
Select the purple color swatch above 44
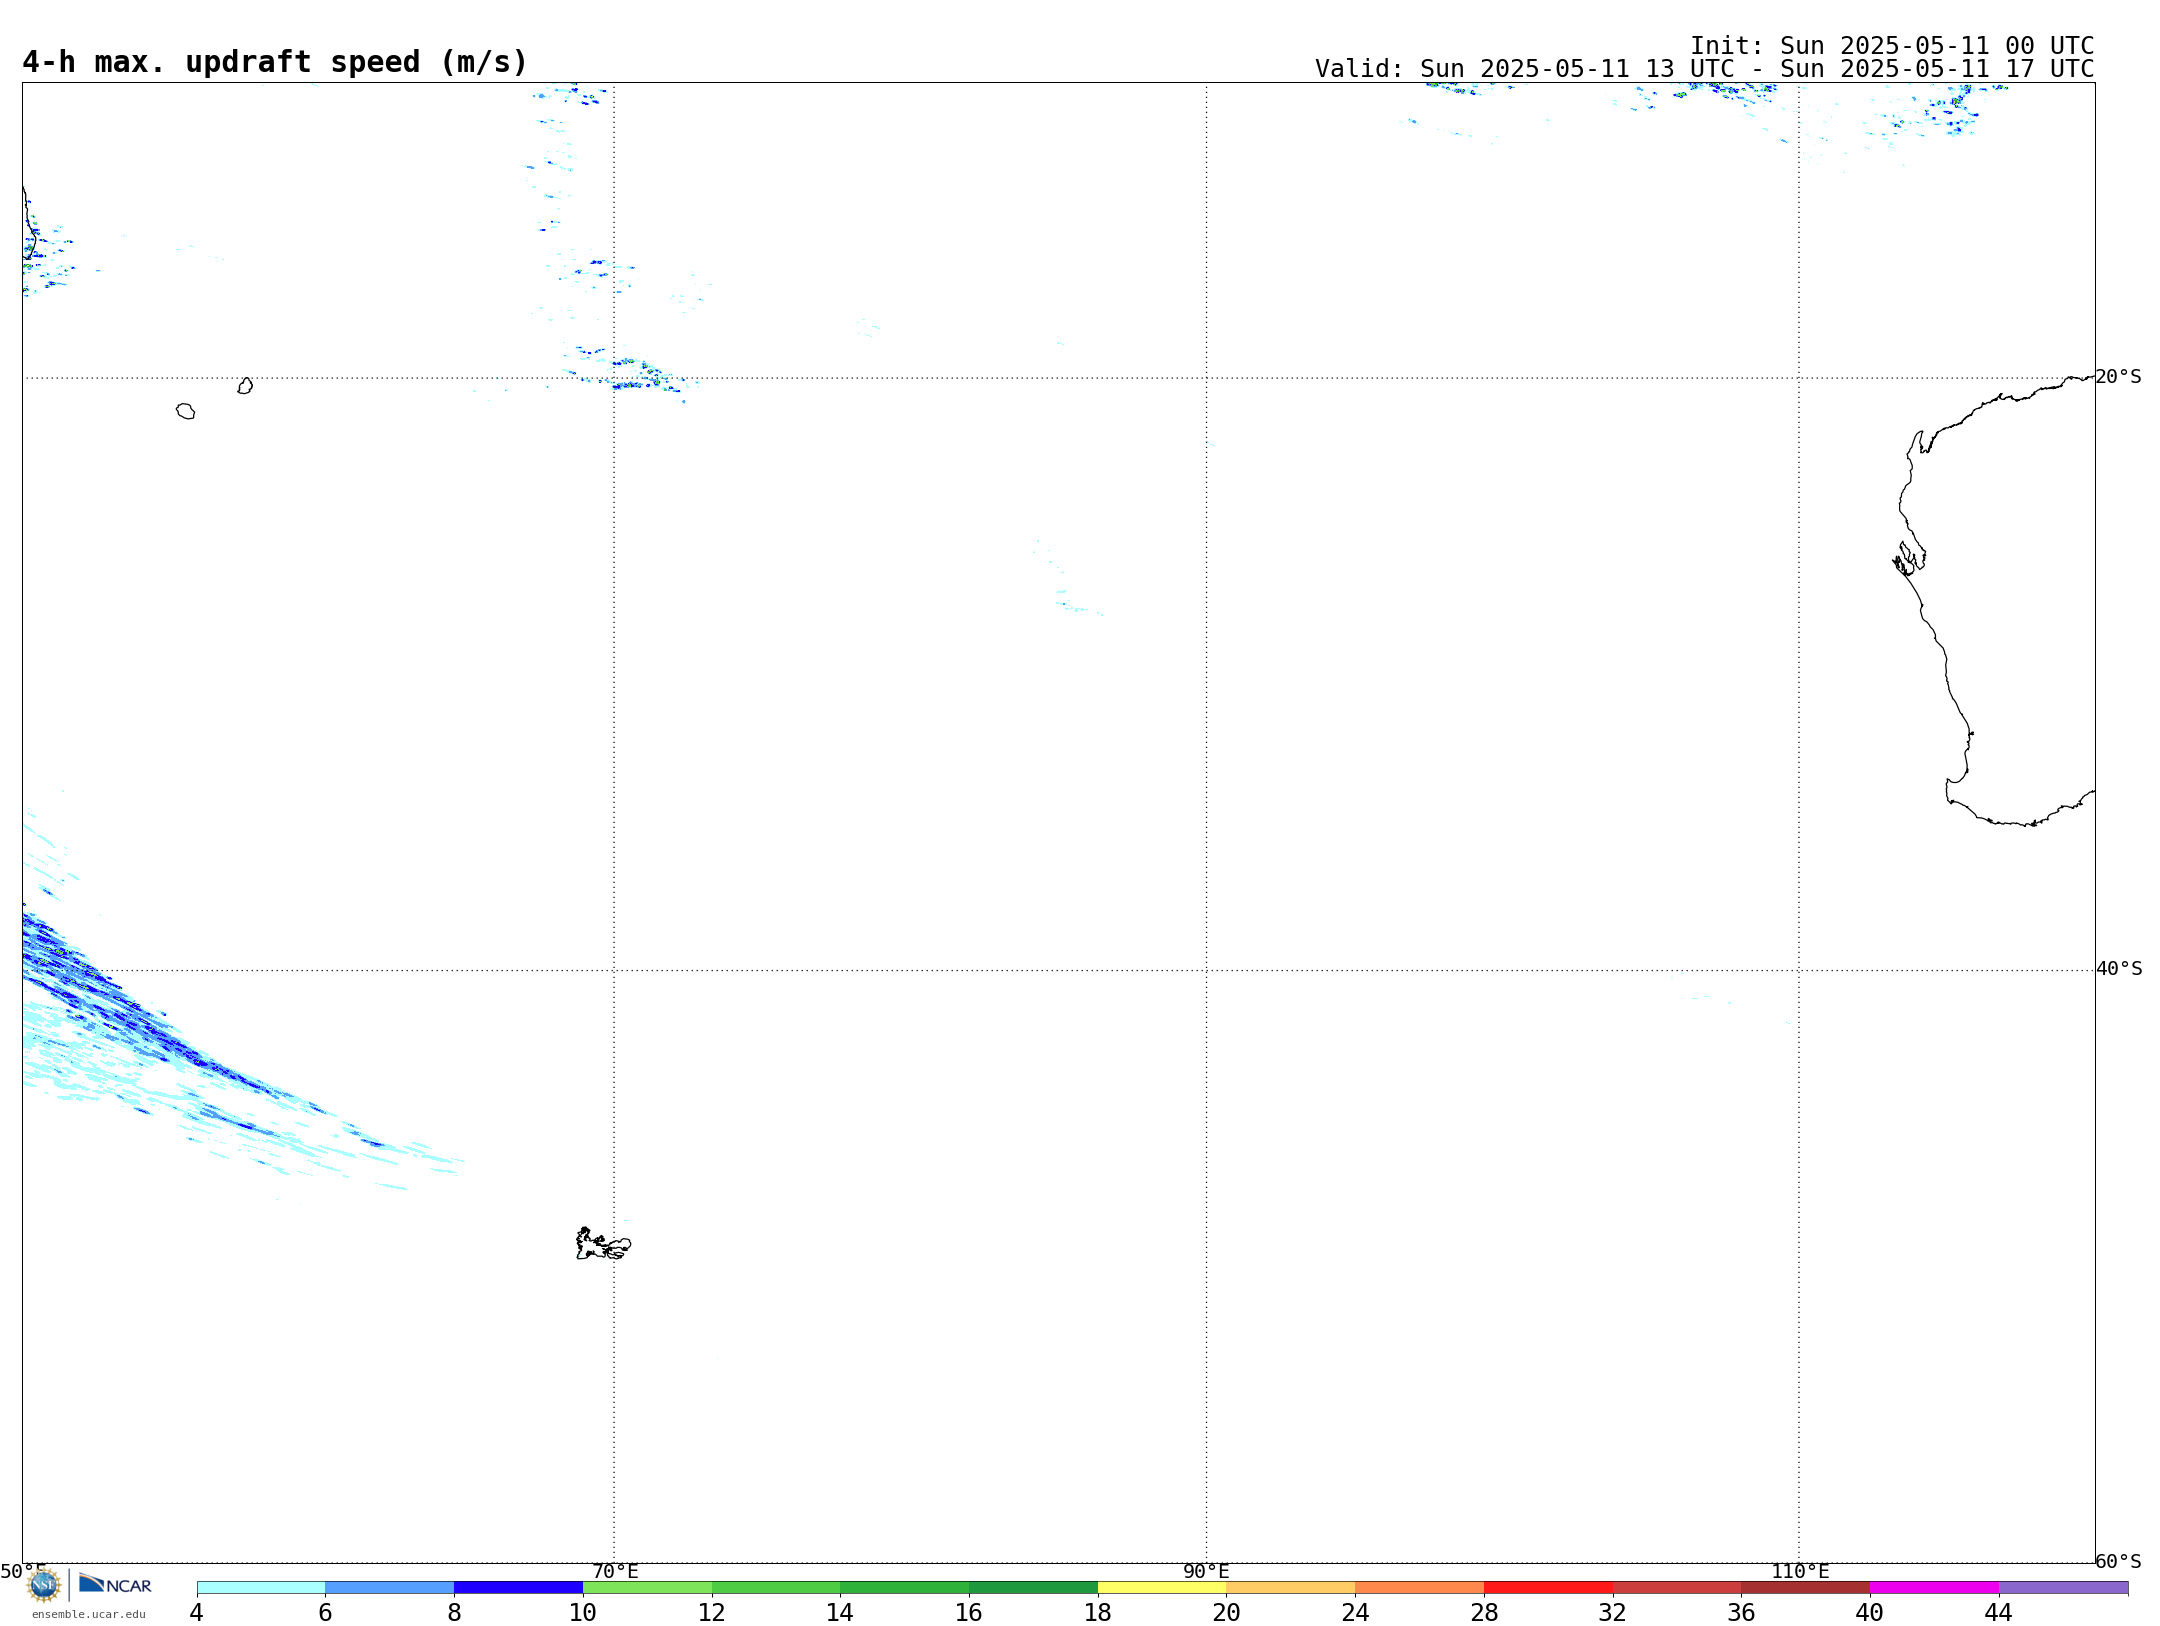coord(2063,1587)
